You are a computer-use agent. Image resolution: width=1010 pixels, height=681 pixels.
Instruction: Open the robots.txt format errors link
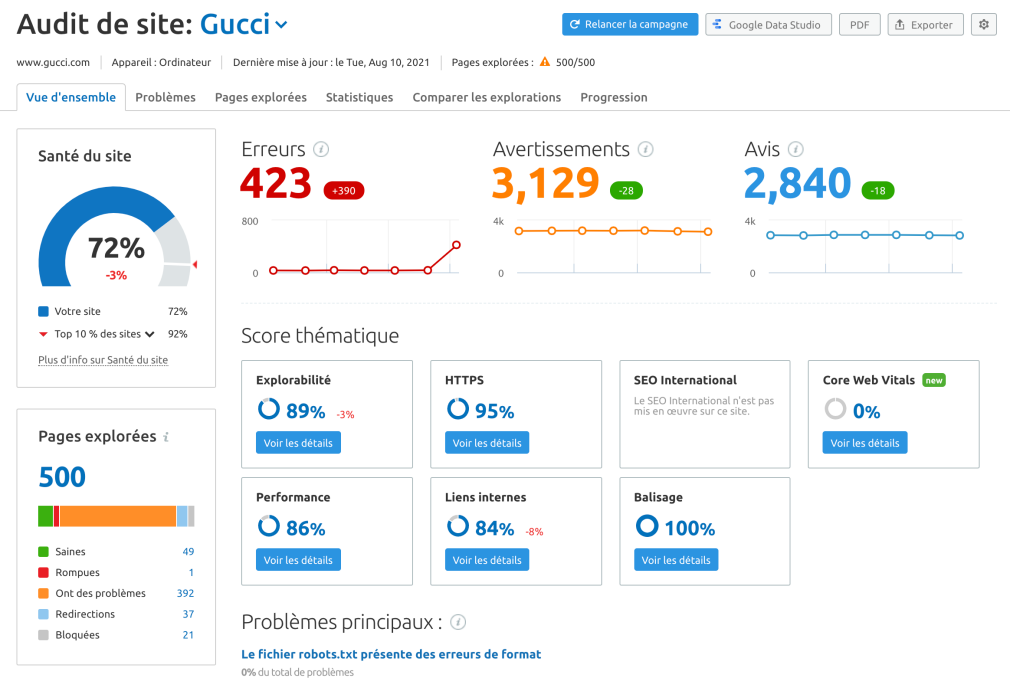coord(391,654)
